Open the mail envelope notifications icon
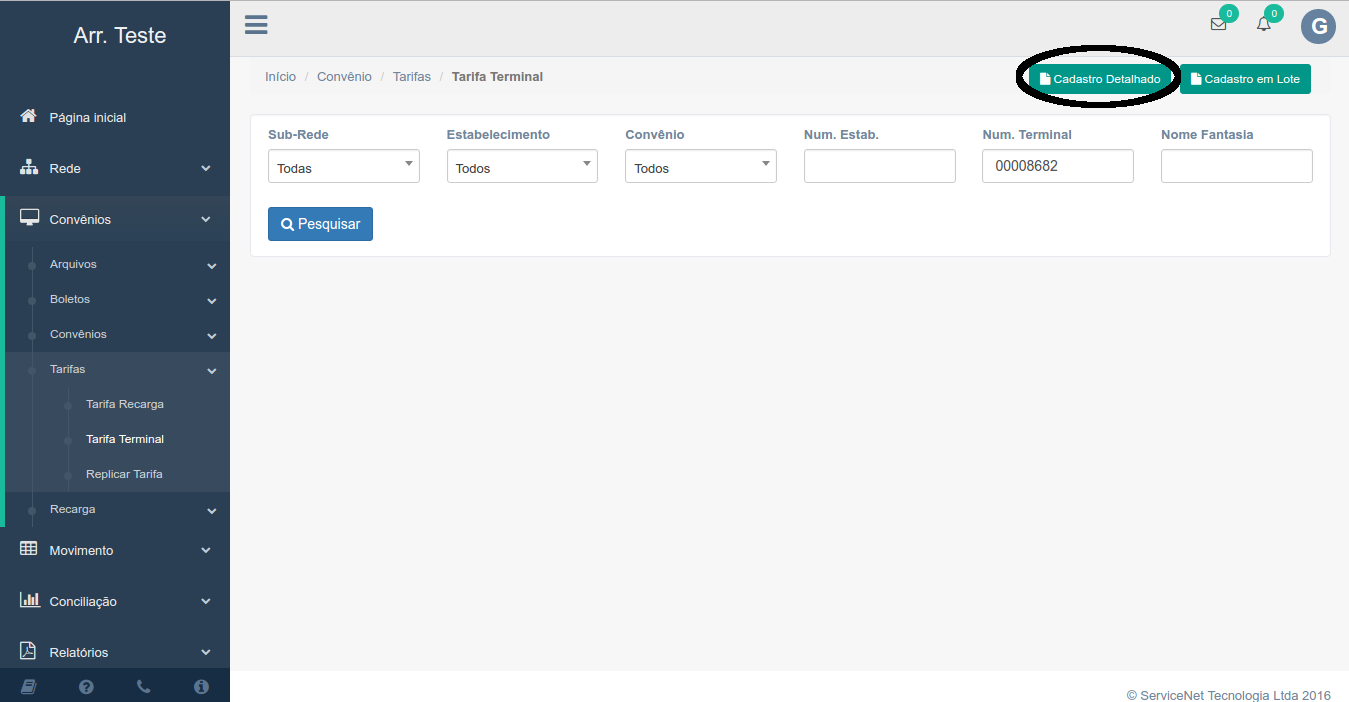 [x=1218, y=25]
